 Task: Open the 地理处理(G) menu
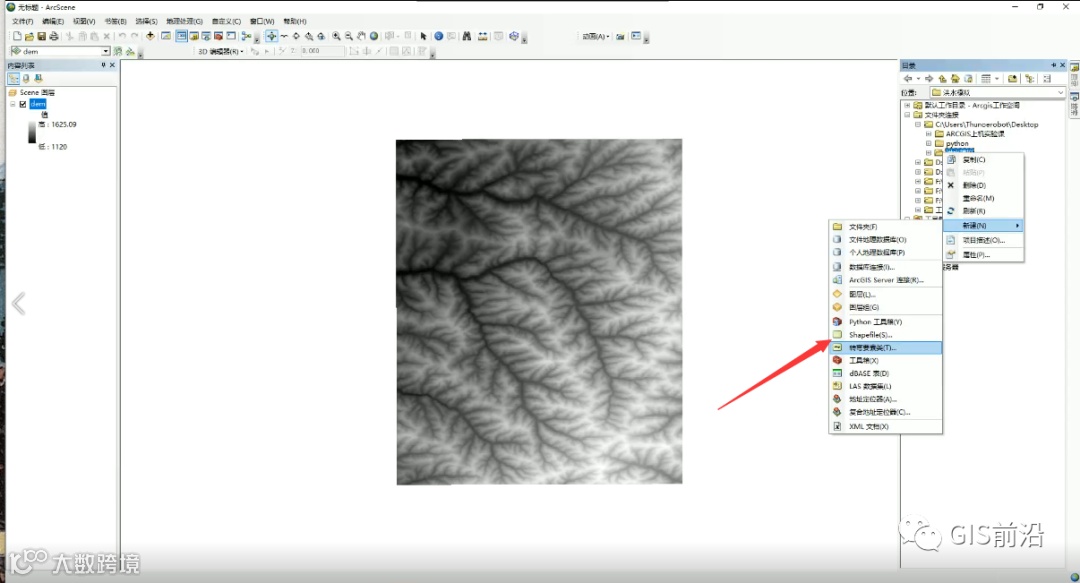point(184,21)
